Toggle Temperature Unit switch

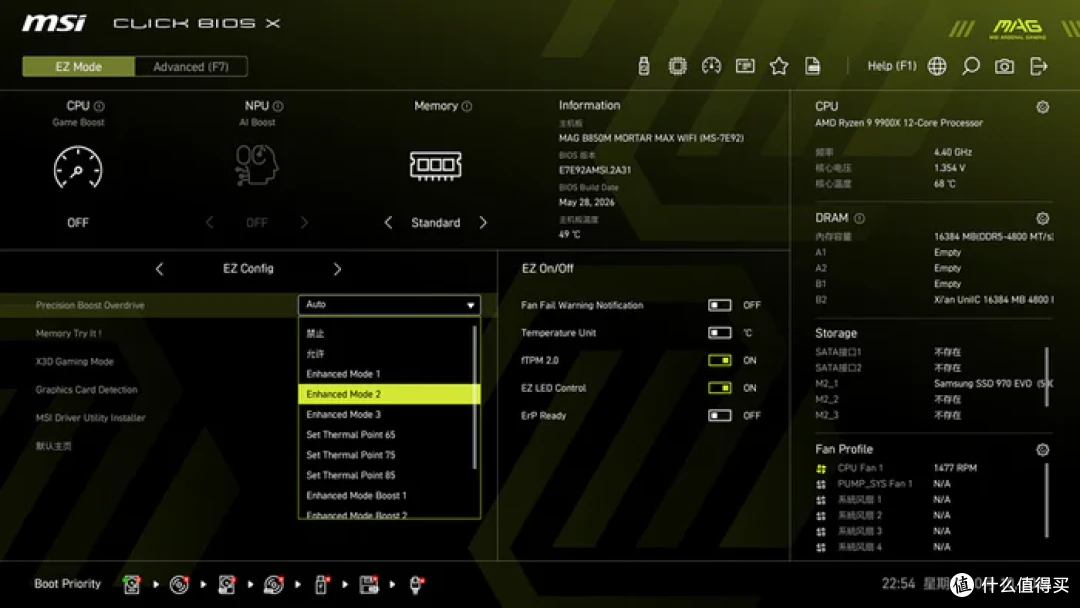[720, 333]
